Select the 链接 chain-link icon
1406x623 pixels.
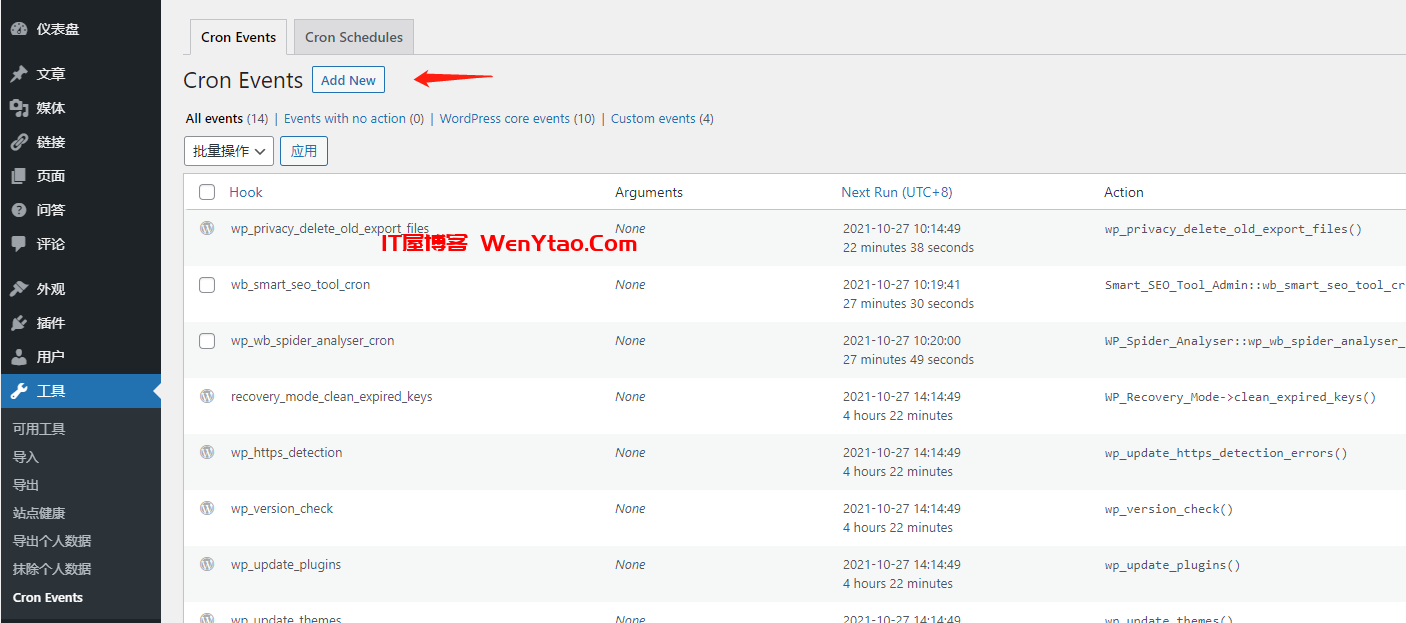click(19, 142)
